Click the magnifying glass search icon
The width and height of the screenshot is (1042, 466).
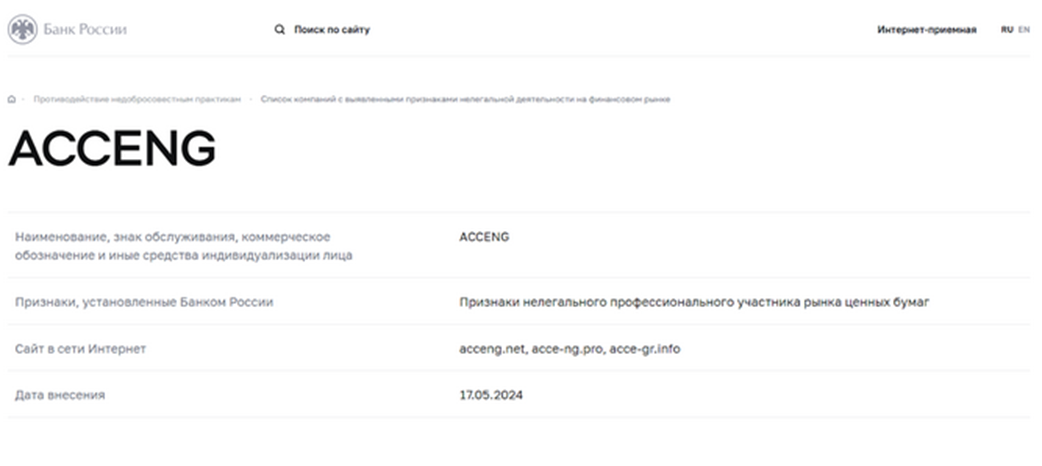pyautogui.click(x=280, y=30)
